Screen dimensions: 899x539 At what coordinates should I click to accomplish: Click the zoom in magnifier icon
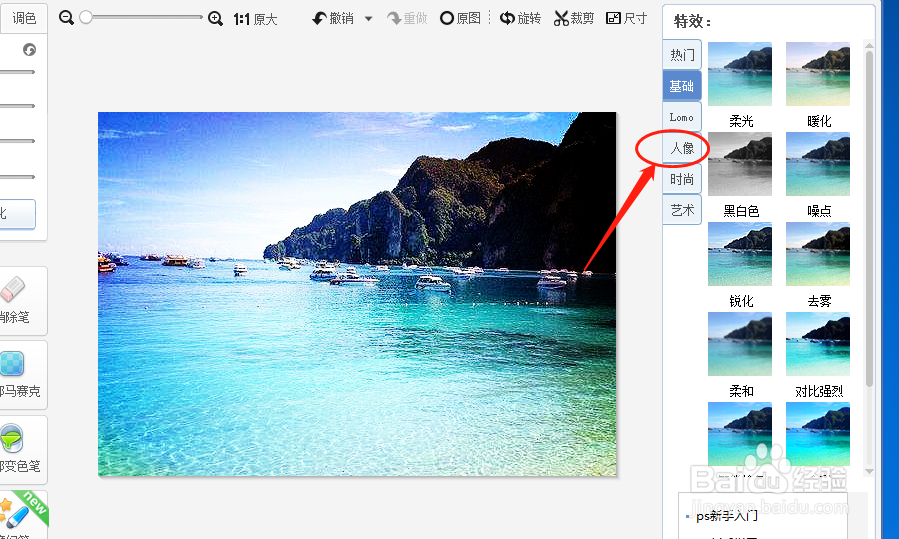[215, 18]
